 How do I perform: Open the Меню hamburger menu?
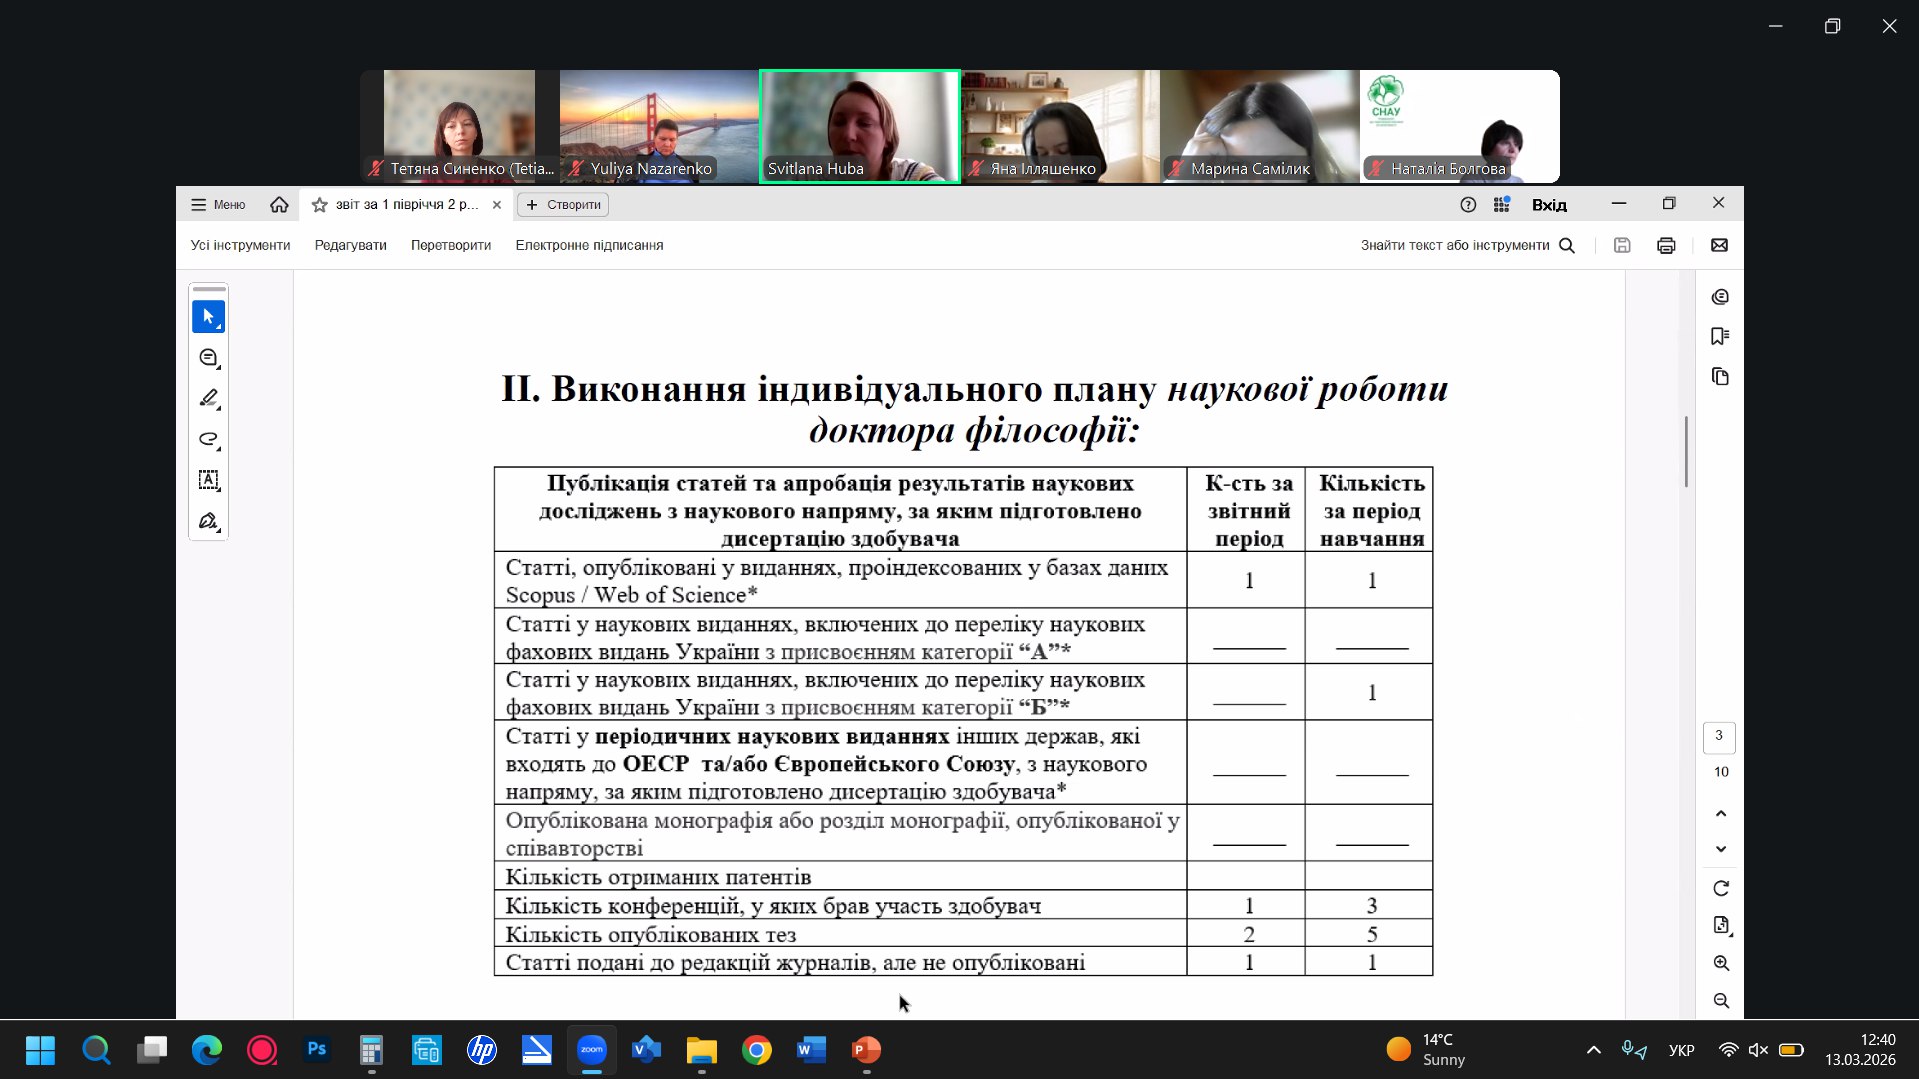[x=218, y=205]
